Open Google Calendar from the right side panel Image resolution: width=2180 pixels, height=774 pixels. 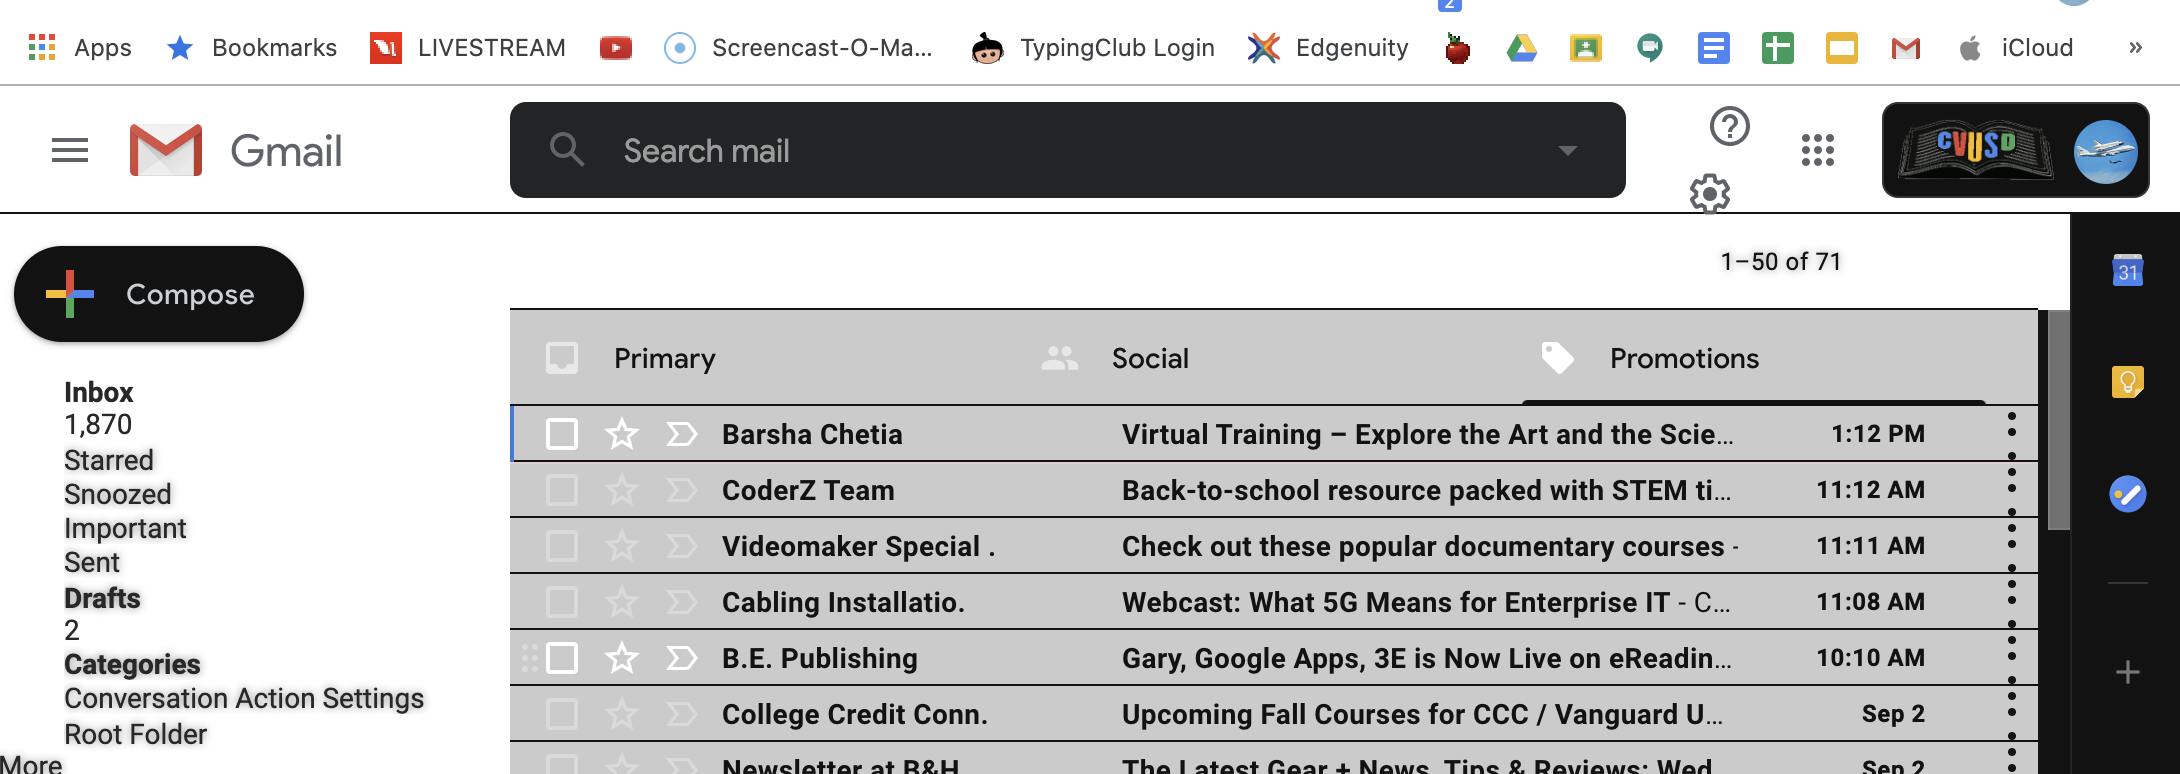[2128, 269]
